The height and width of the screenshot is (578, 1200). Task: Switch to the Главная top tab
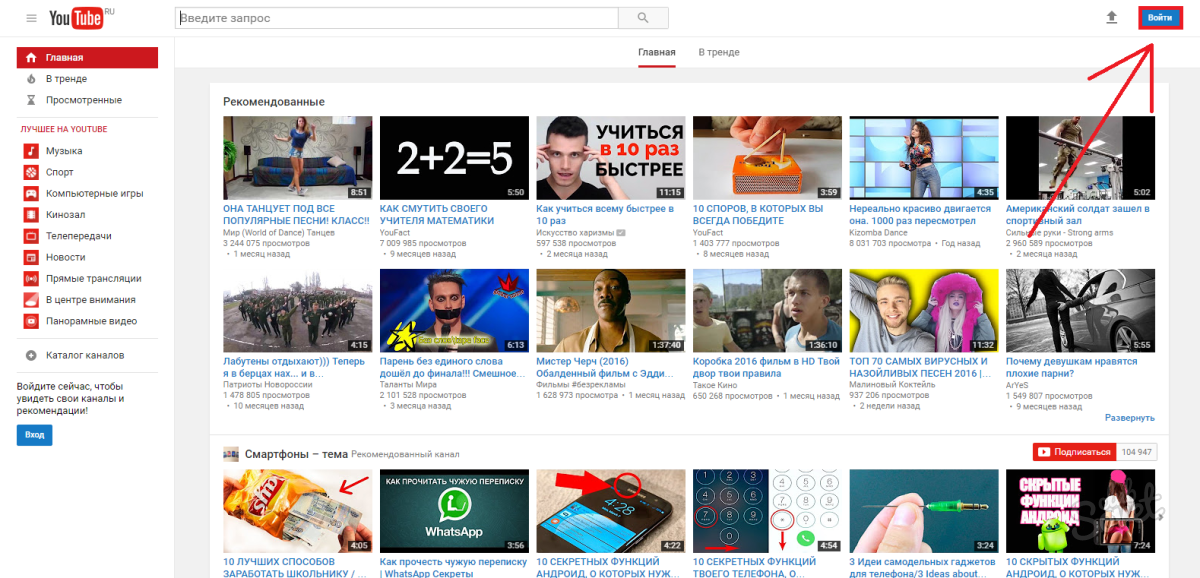[657, 52]
